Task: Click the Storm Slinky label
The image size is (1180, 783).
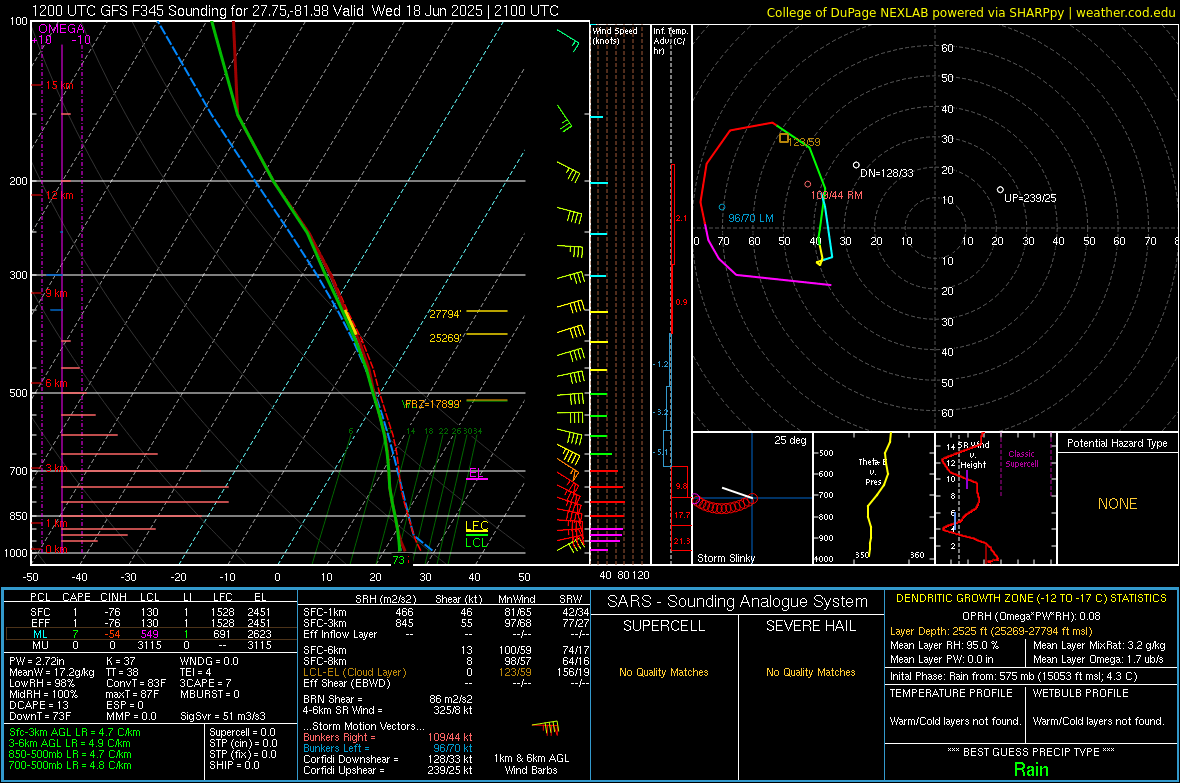Action: point(725,558)
